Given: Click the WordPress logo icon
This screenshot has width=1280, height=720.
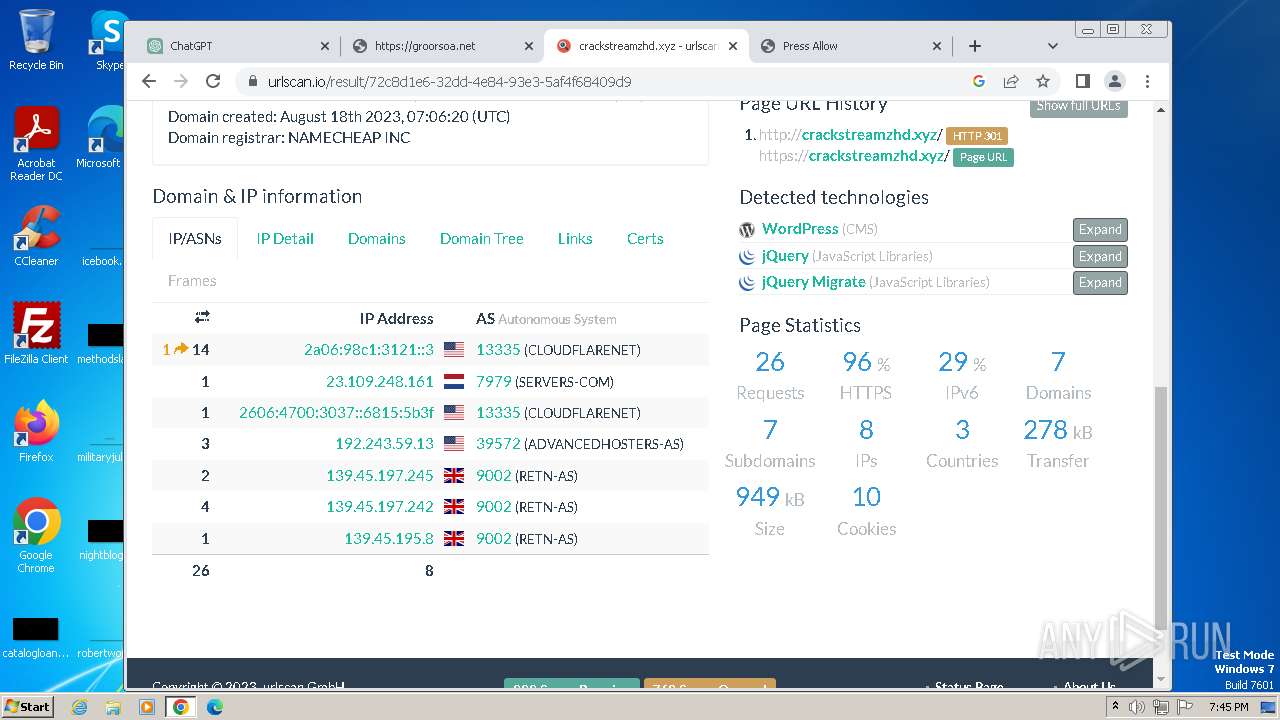Looking at the screenshot, I should [747, 230].
